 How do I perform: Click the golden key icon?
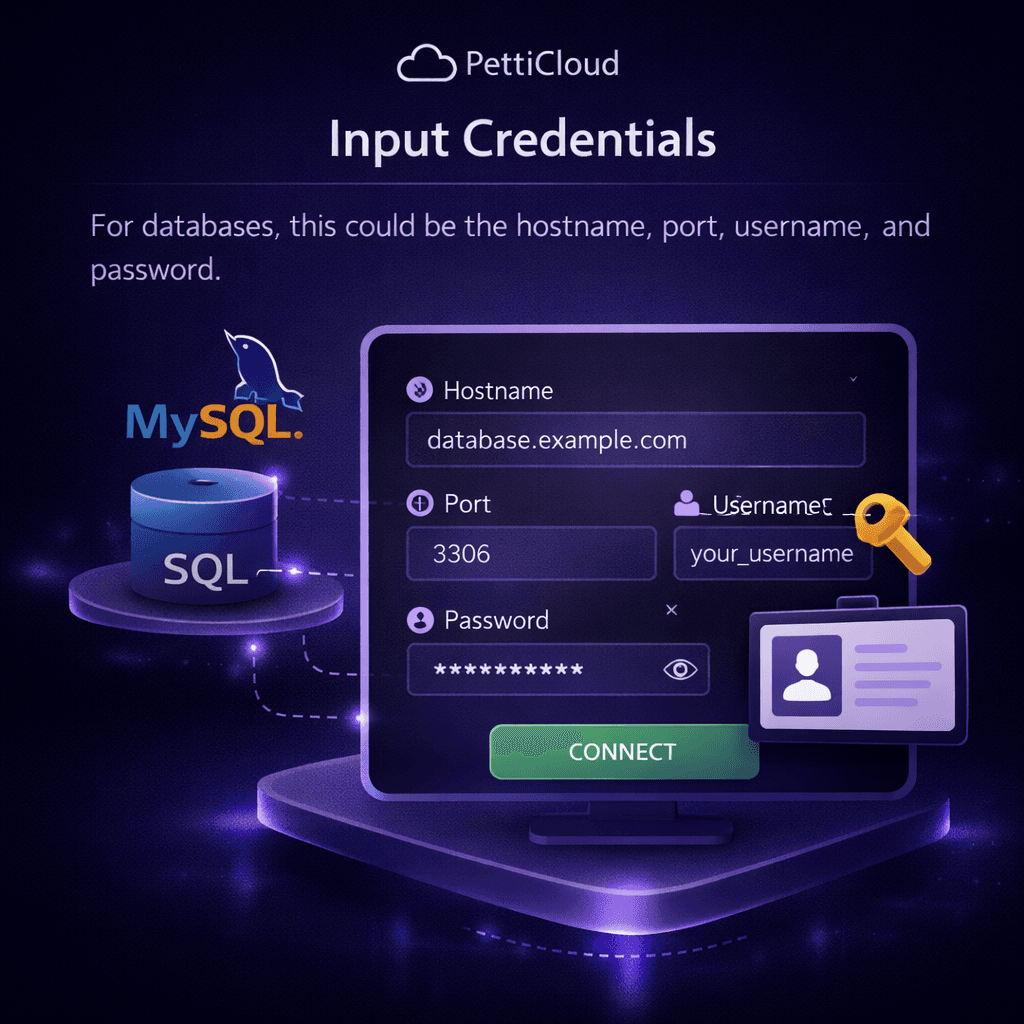click(893, 532)
